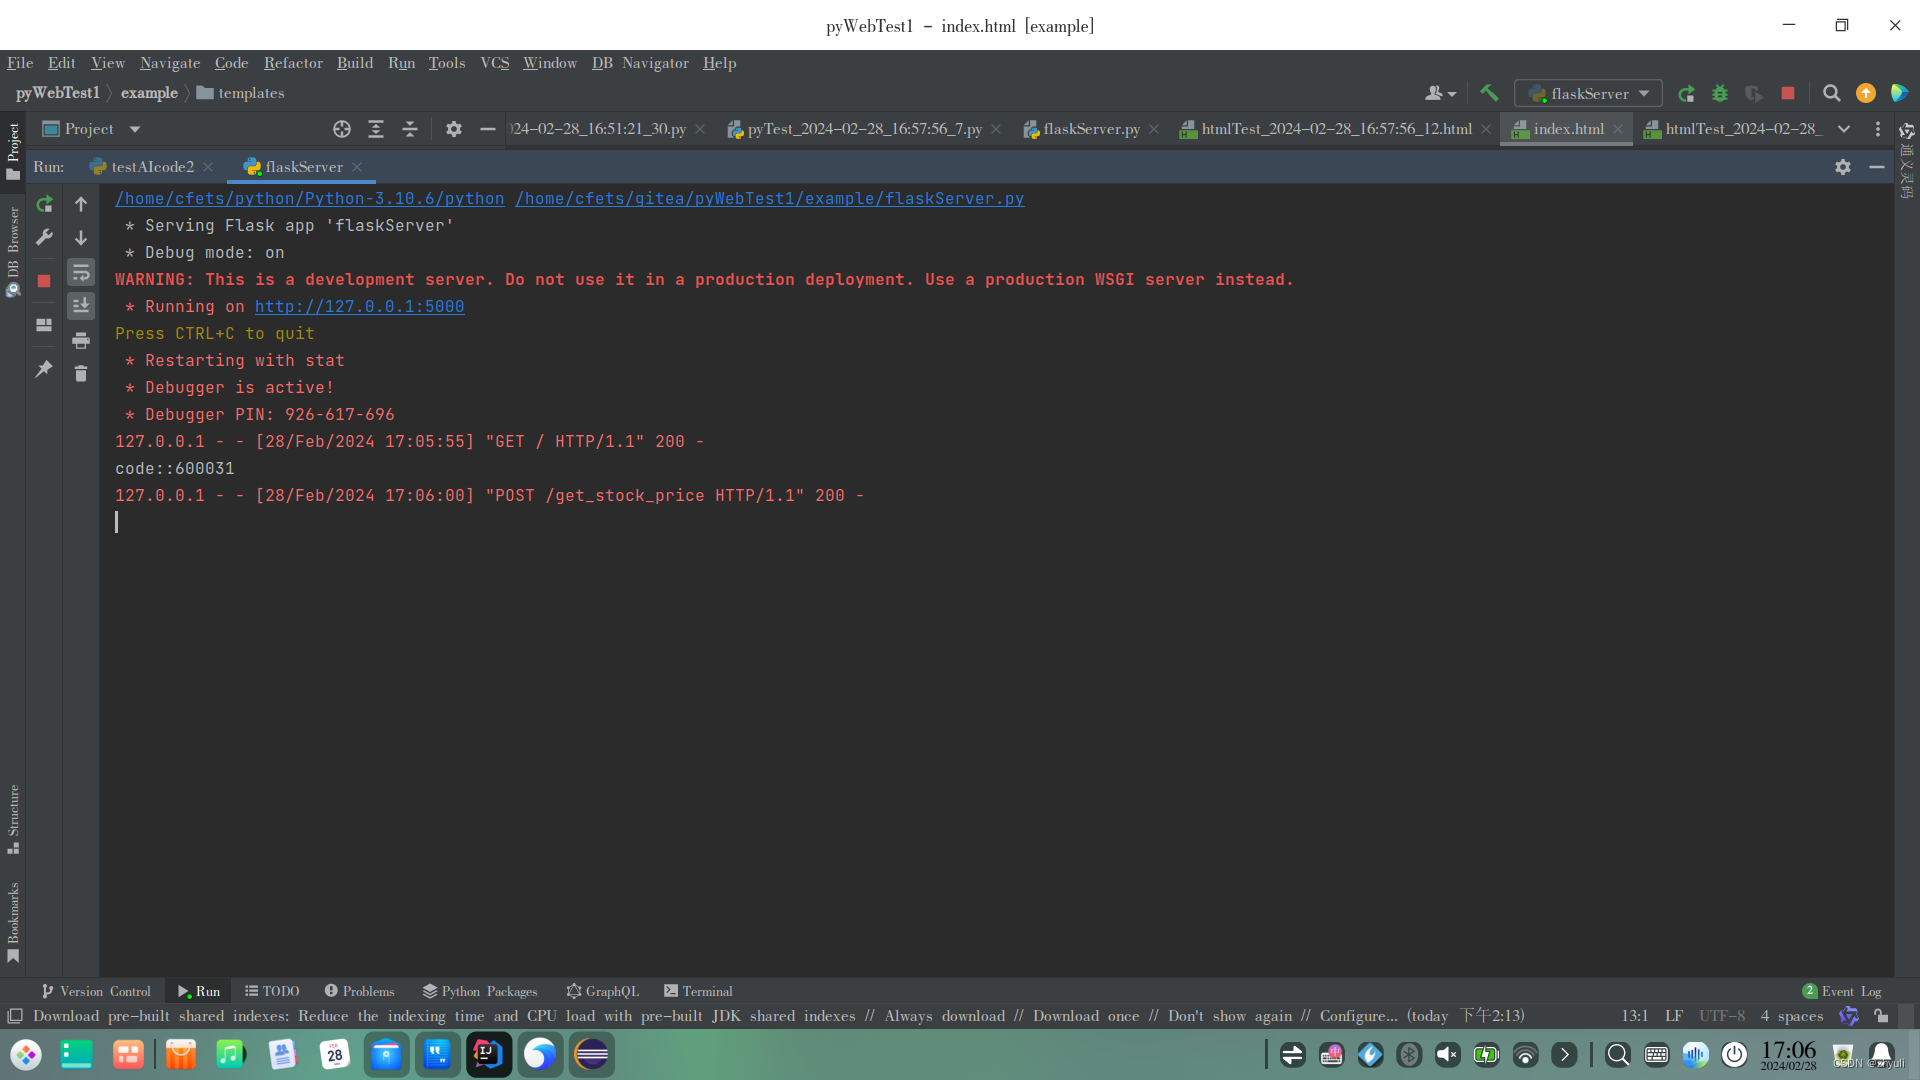Click the Build project hammer icon
The image size is (1920, 1080).
(1489, 93)
